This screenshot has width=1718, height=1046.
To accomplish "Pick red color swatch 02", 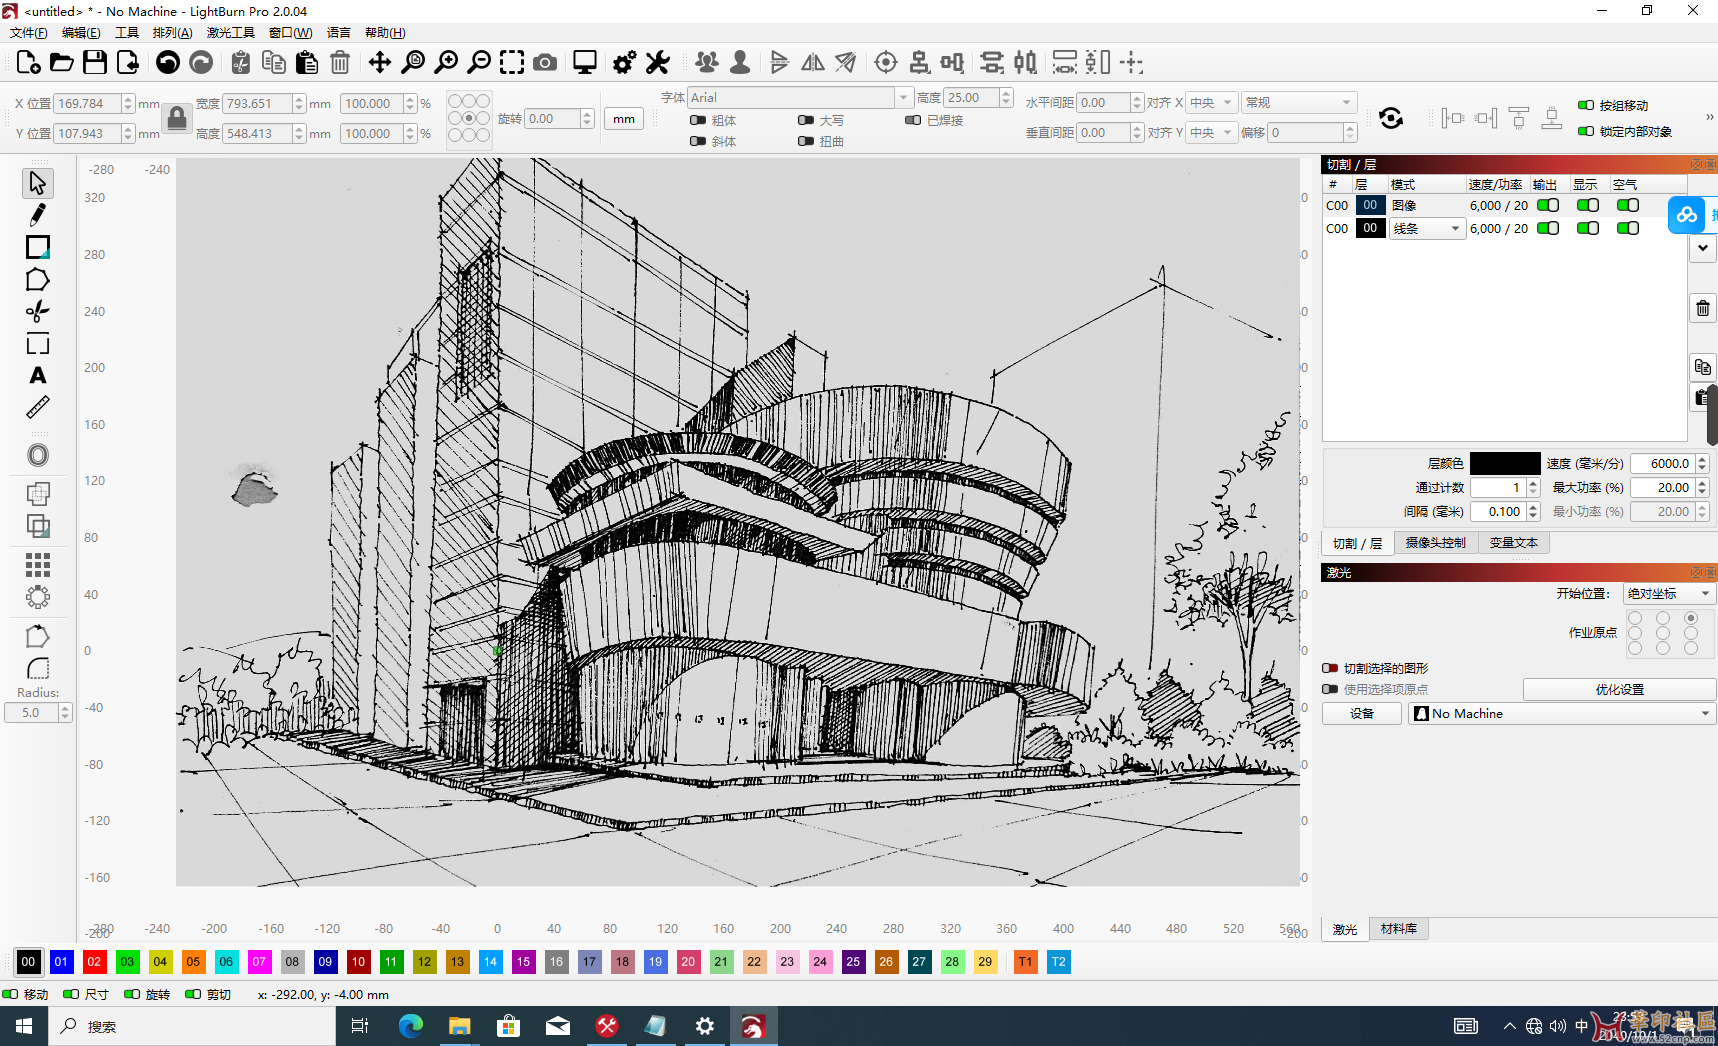I will [x=94, y=962].
